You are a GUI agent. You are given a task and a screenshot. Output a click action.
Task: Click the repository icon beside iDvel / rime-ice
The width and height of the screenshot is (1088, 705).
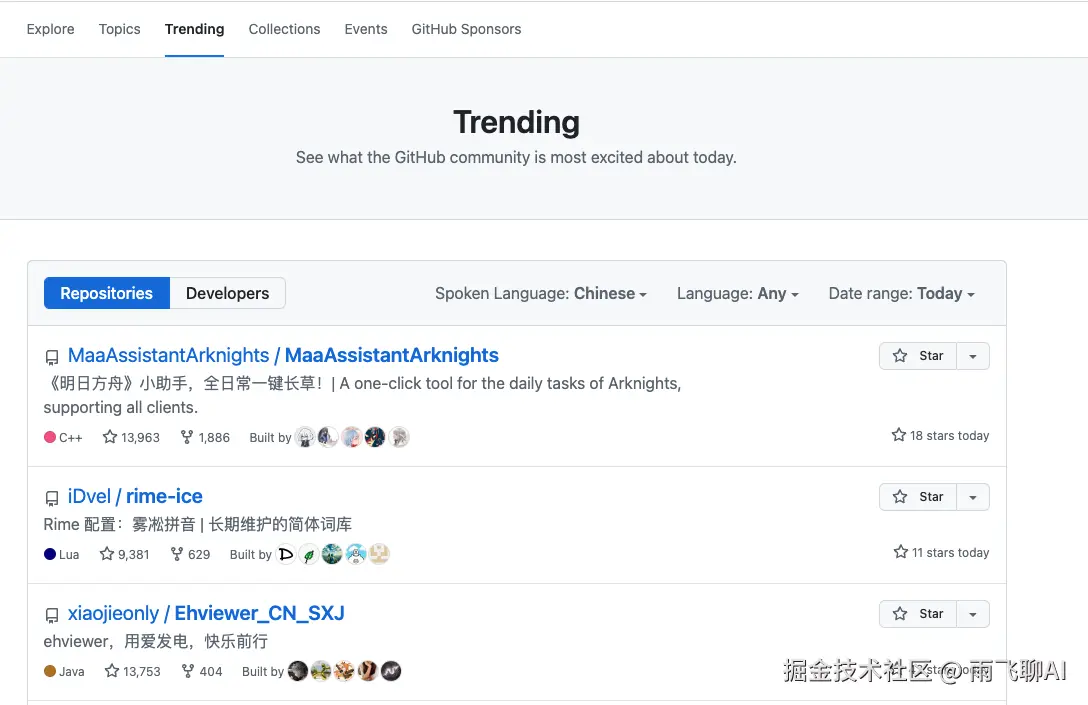click(51, 498)
